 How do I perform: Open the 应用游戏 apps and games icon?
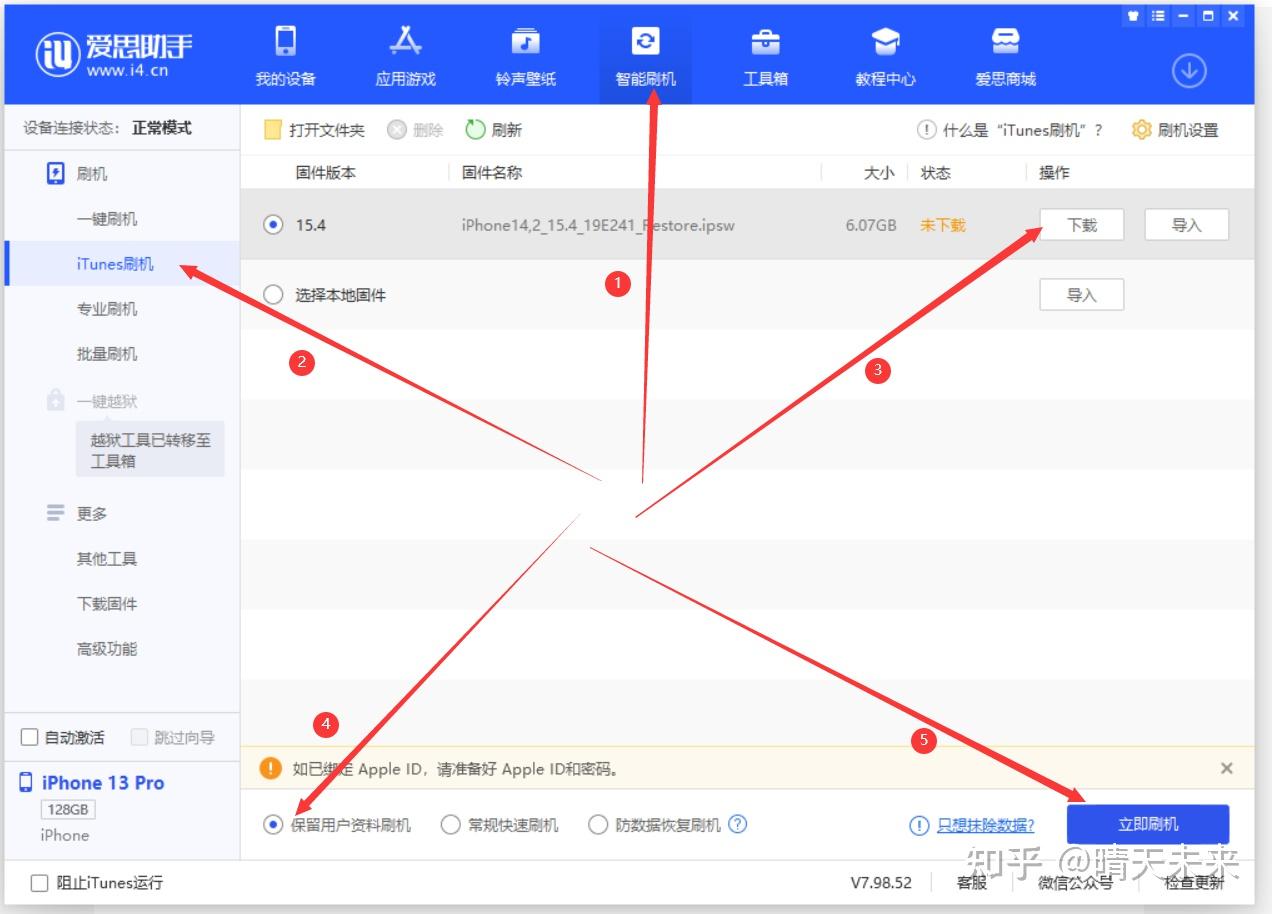(406, 42)
